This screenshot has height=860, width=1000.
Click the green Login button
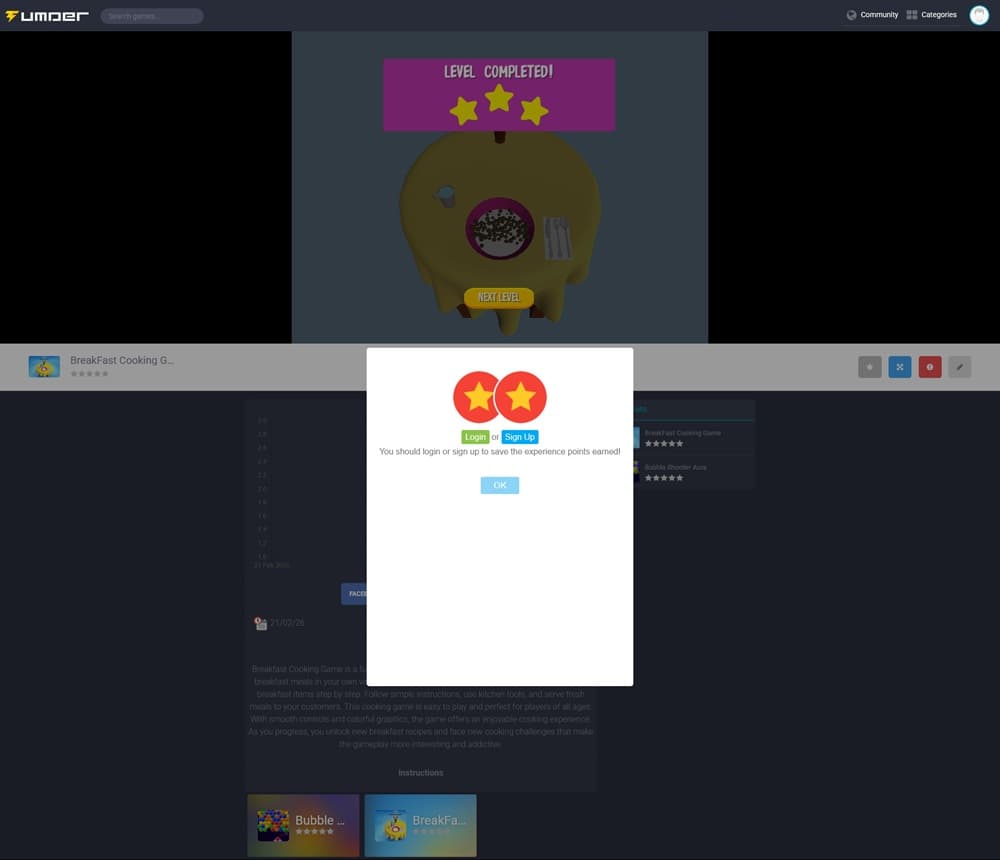475,437
